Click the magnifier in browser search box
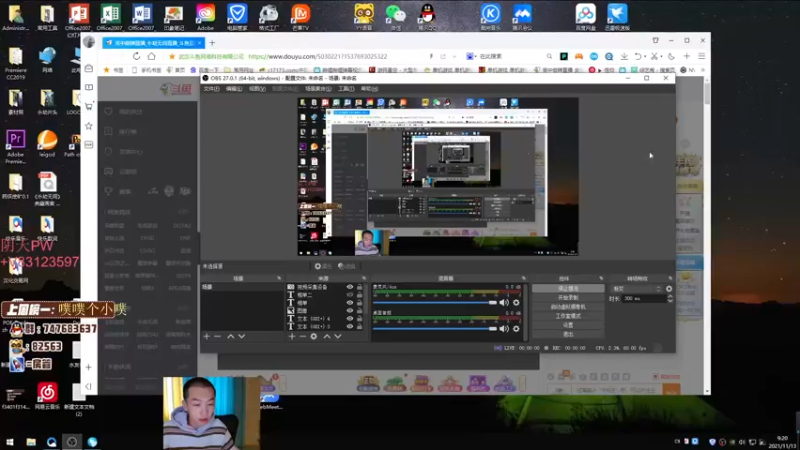 (x=549, y=56)
